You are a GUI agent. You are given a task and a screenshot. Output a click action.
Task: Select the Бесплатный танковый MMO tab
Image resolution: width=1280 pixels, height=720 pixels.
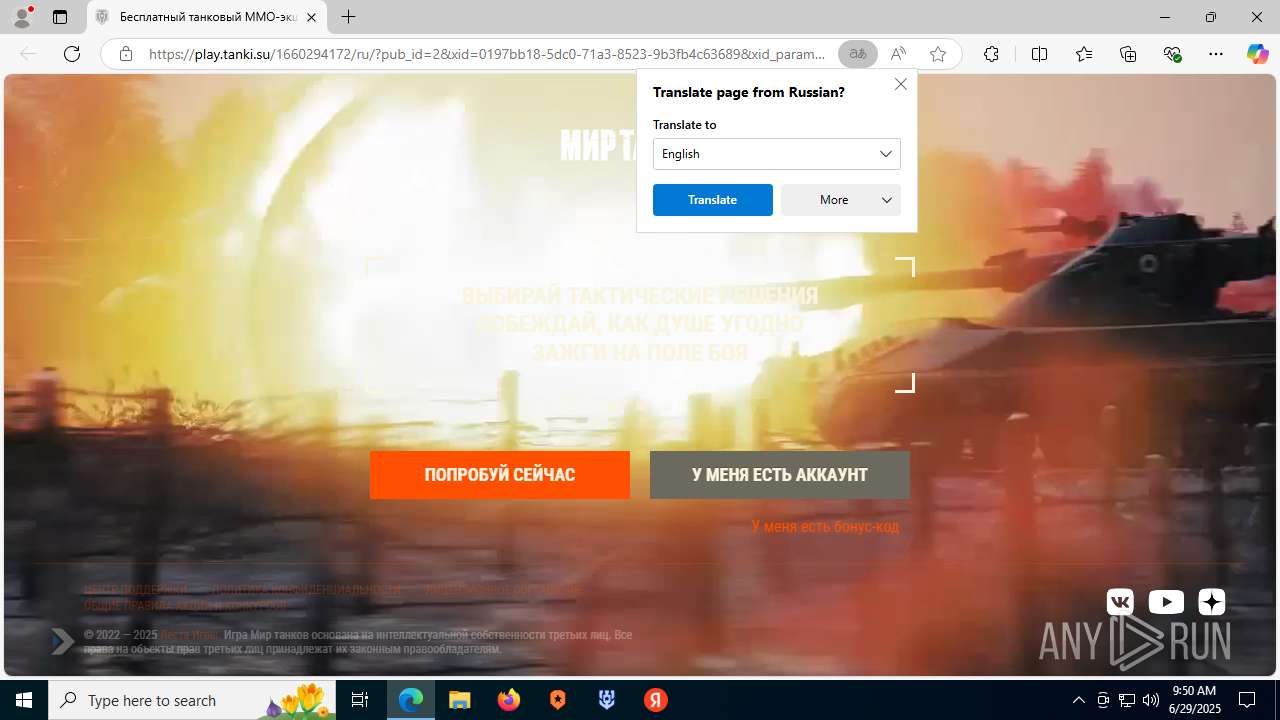[x=207, y=17]
